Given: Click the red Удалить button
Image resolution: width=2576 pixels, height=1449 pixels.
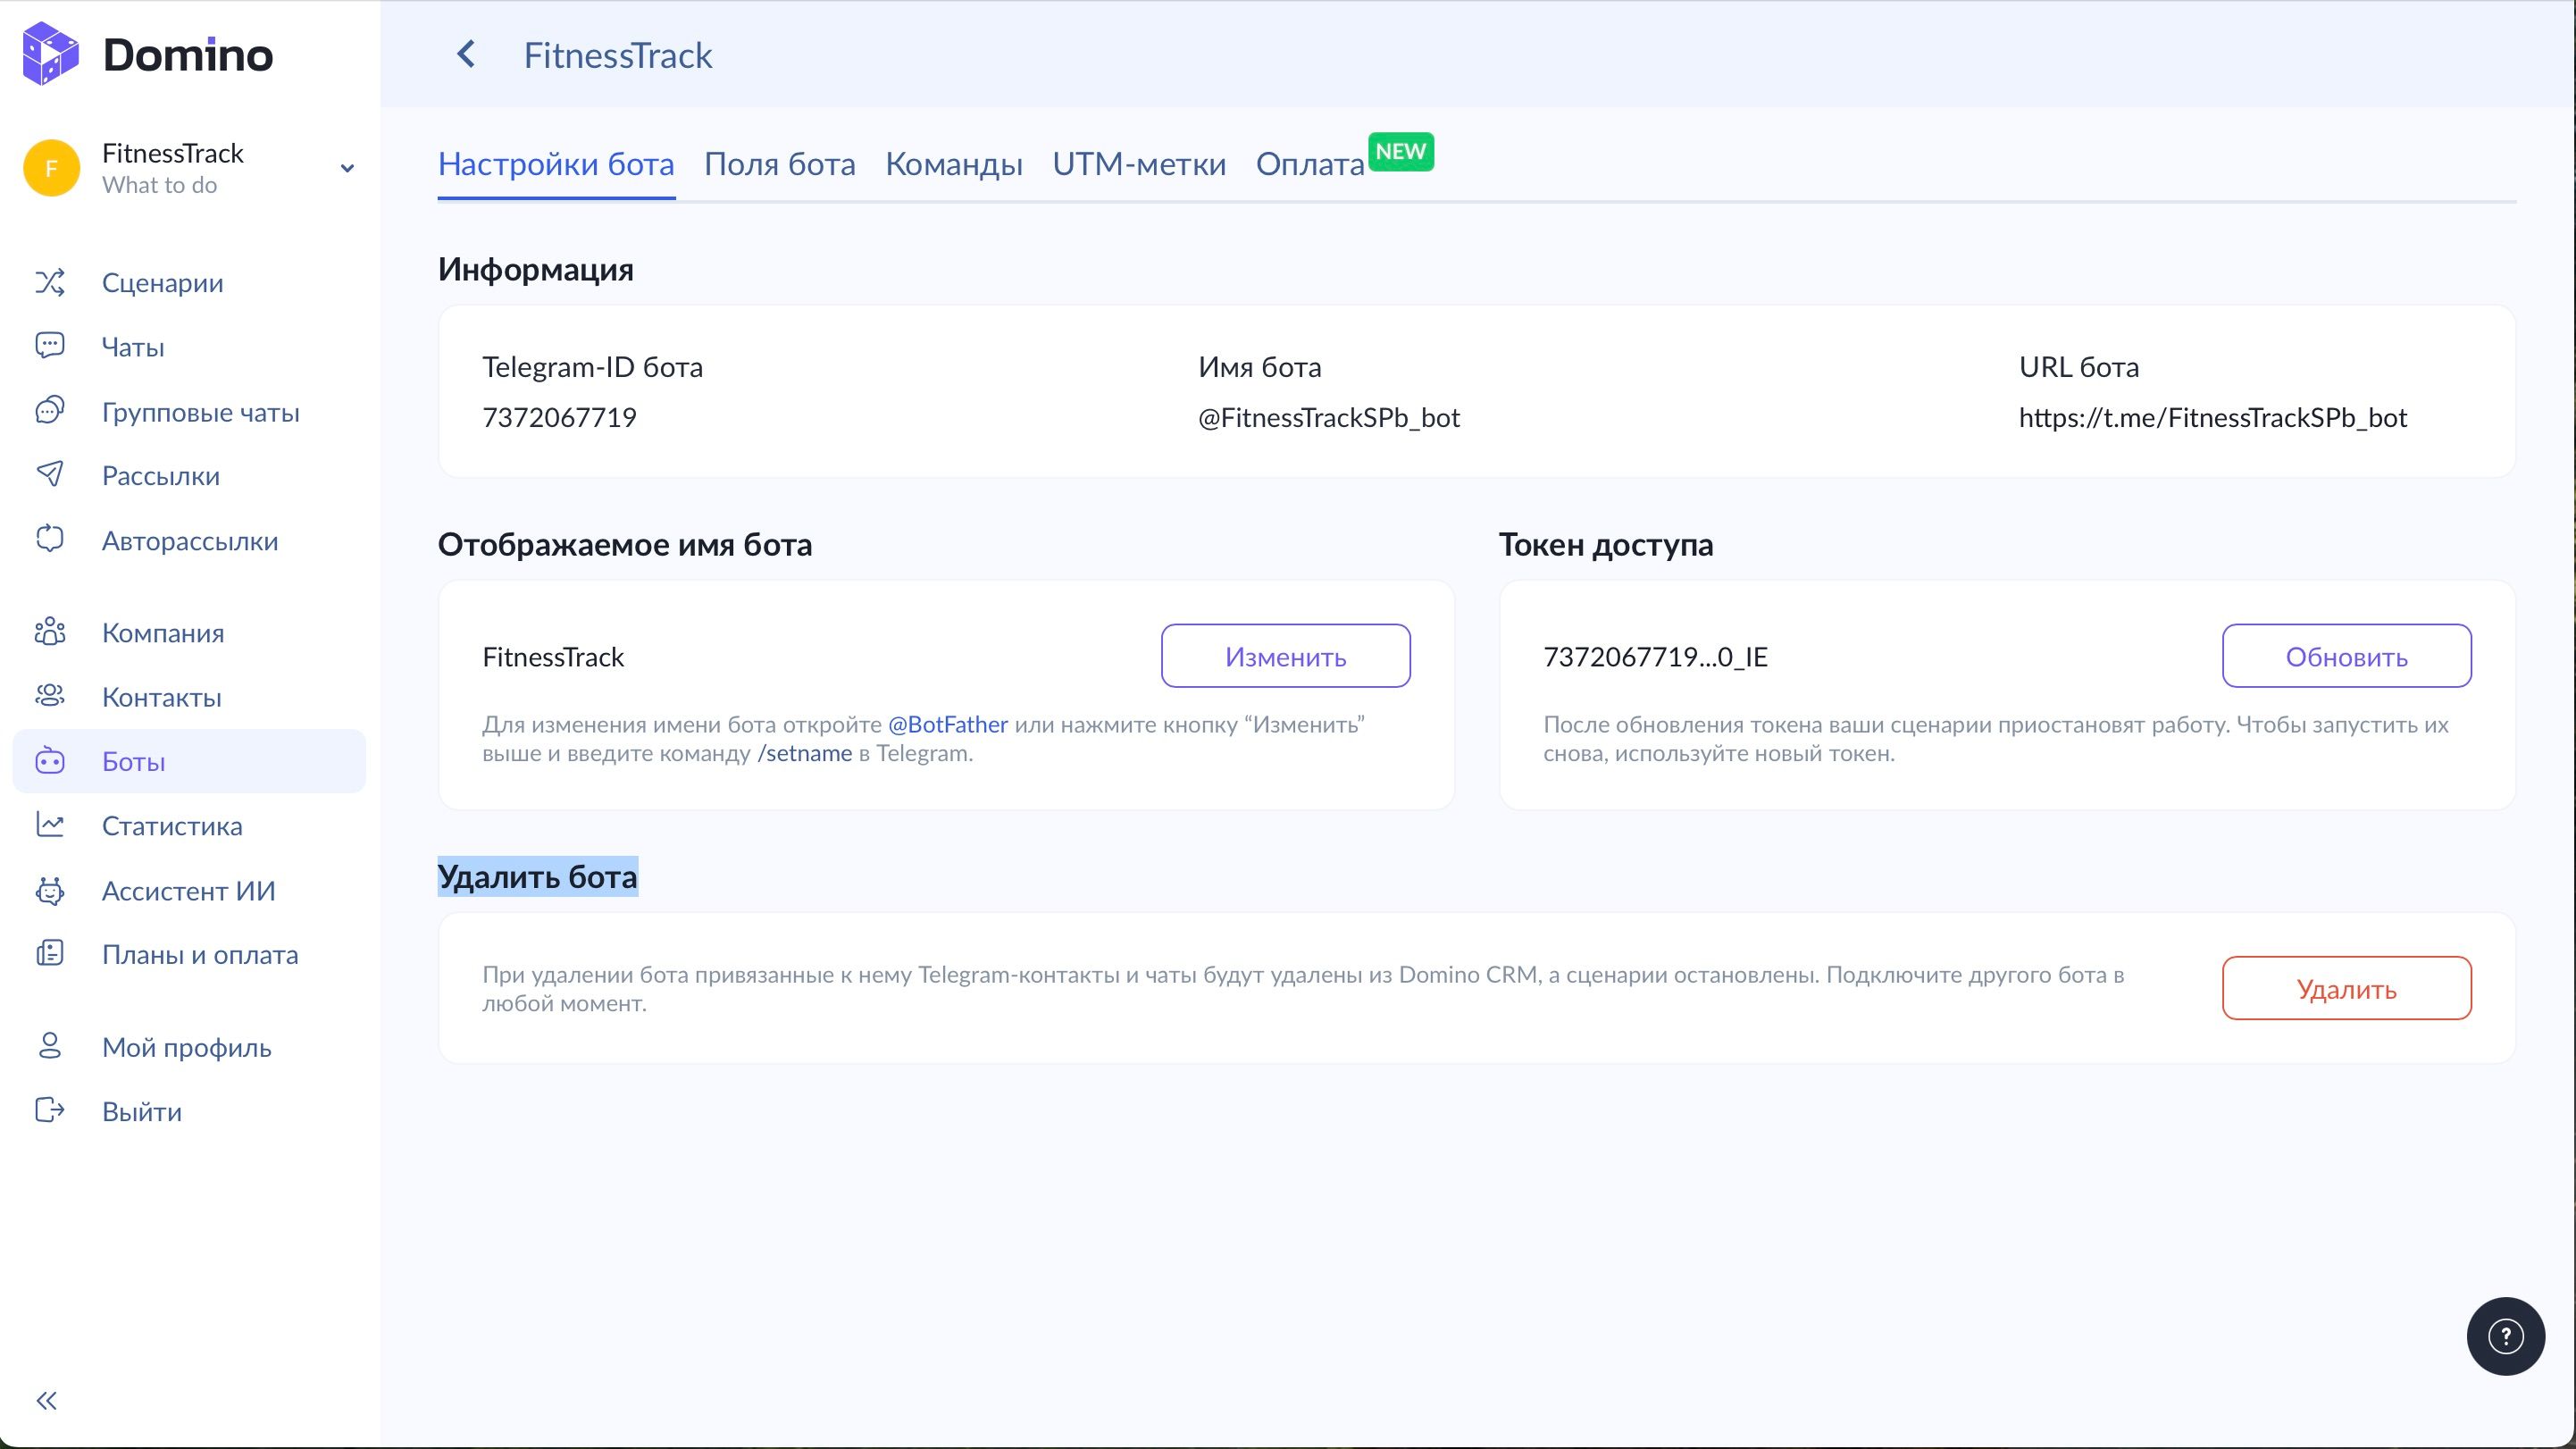Looking at the screenshot, I should [x=2346, y=988].
